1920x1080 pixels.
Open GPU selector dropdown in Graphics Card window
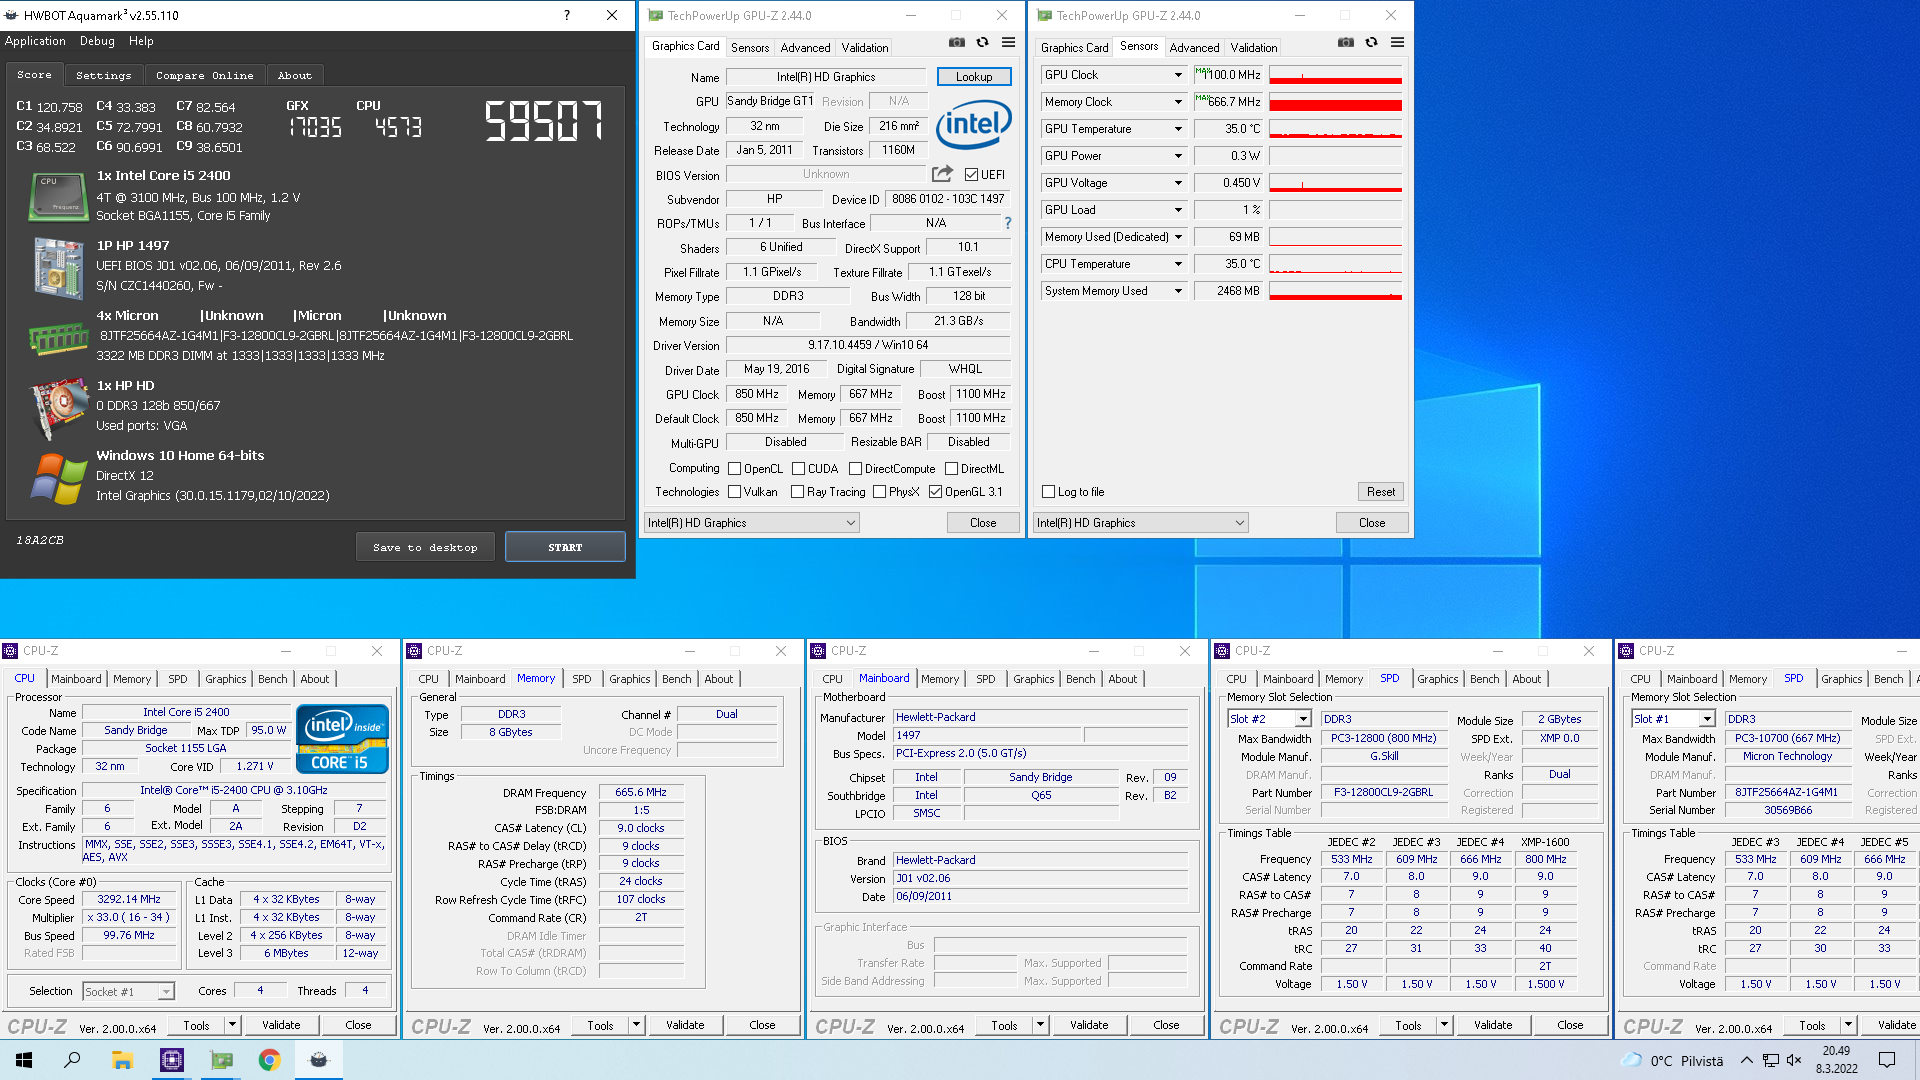(x=752, y=523)
